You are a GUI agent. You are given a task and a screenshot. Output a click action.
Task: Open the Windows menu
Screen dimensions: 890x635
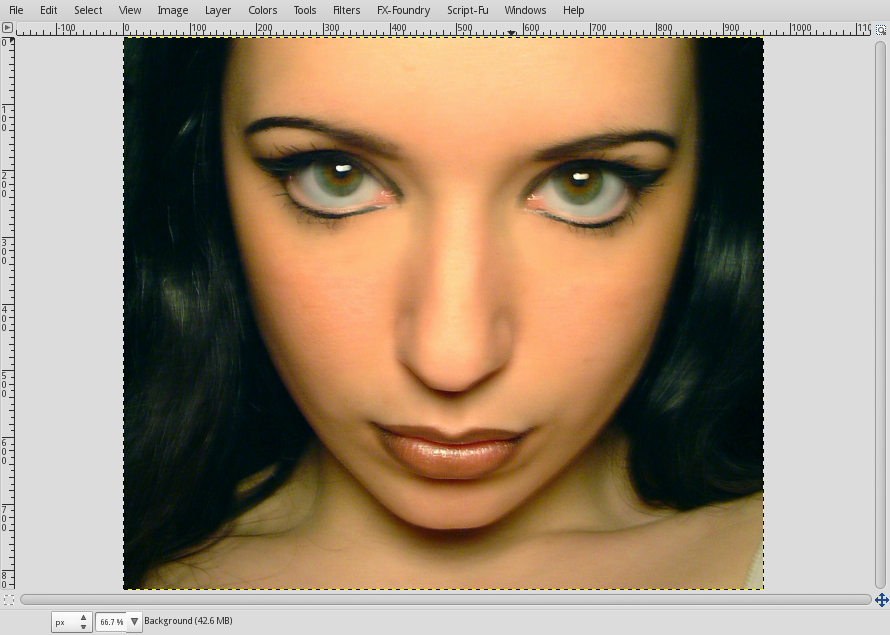524,10
